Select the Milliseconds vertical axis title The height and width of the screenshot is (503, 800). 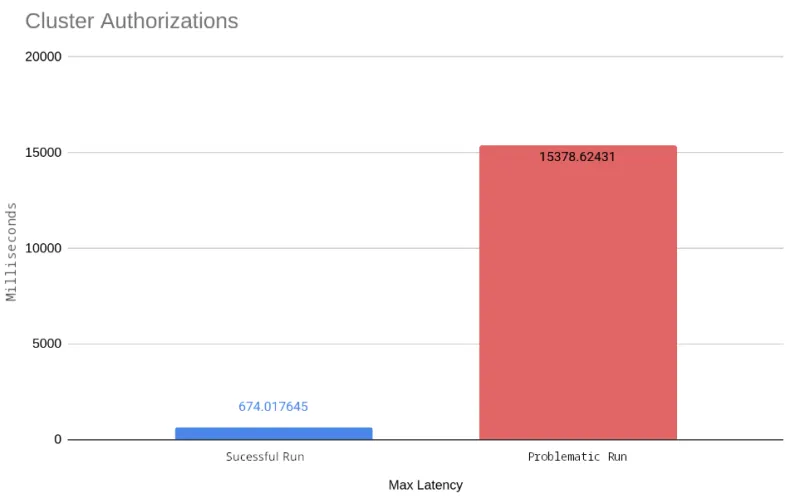coord(12,251)
